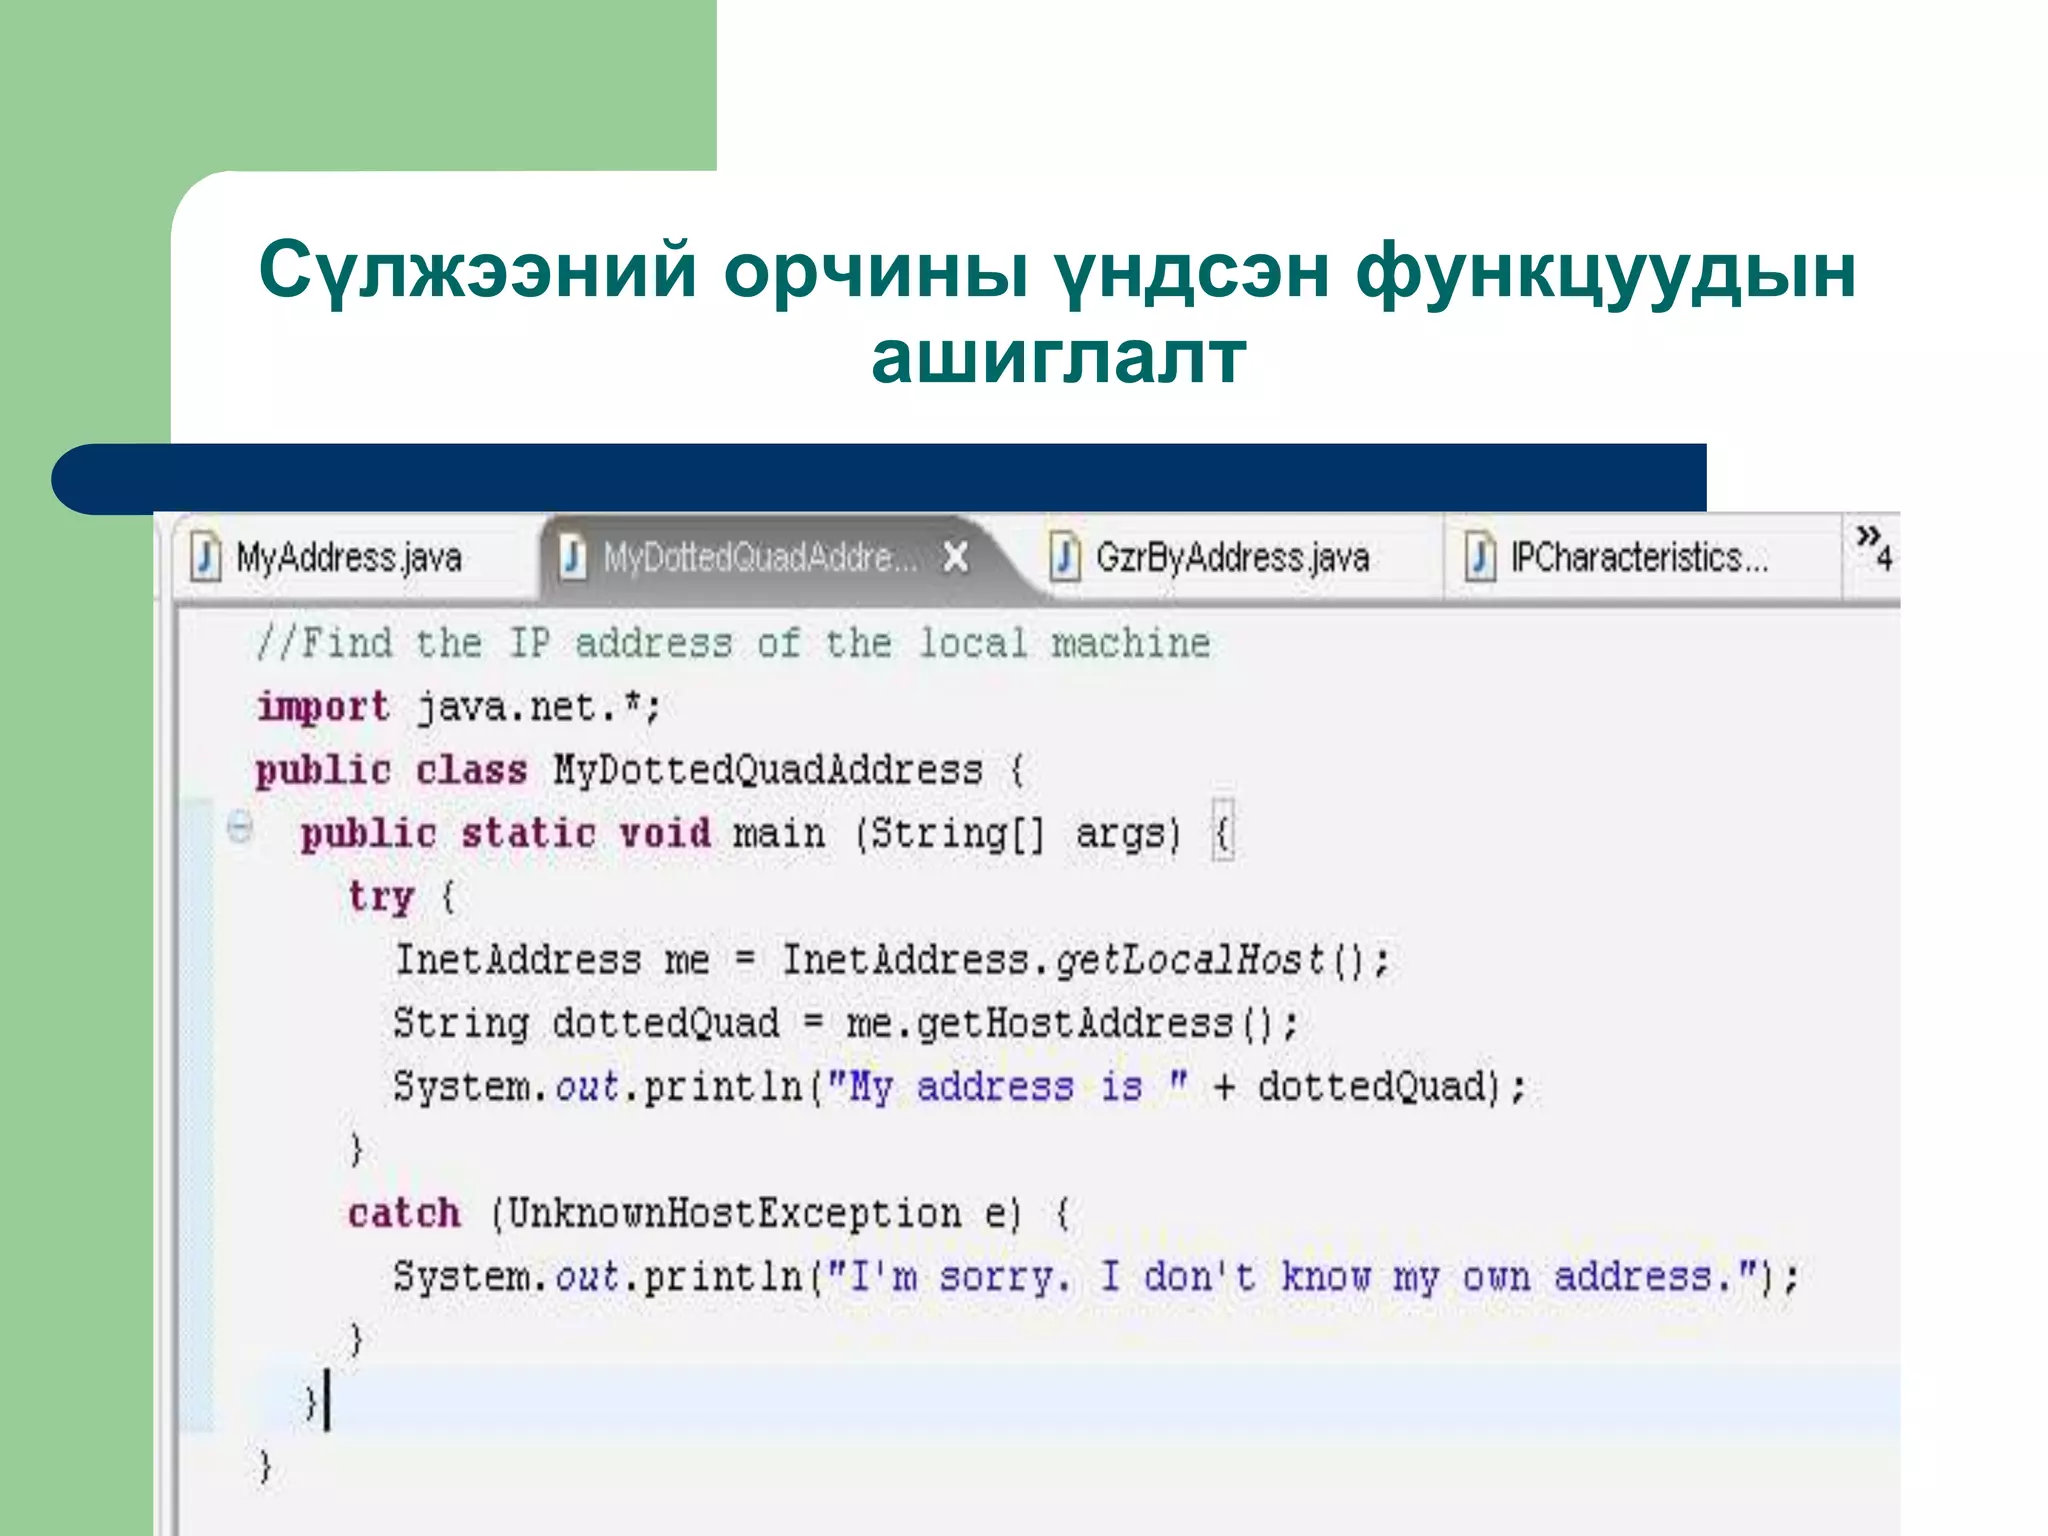The height and width of the screenshot is (1536, 2048).
Task: Open the GzrByAddress.java tab
Action: 1231,557
